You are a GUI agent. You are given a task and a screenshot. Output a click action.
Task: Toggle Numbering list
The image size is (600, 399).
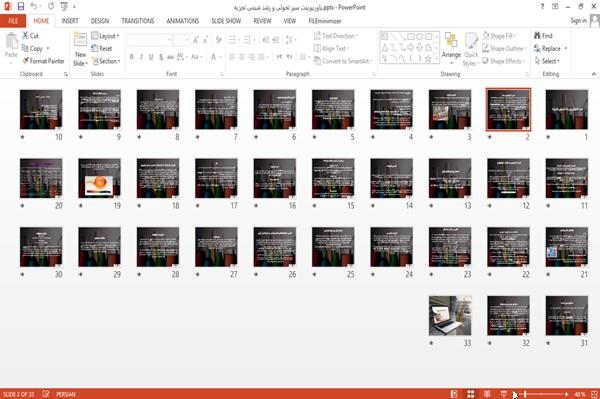pos(248,40)
